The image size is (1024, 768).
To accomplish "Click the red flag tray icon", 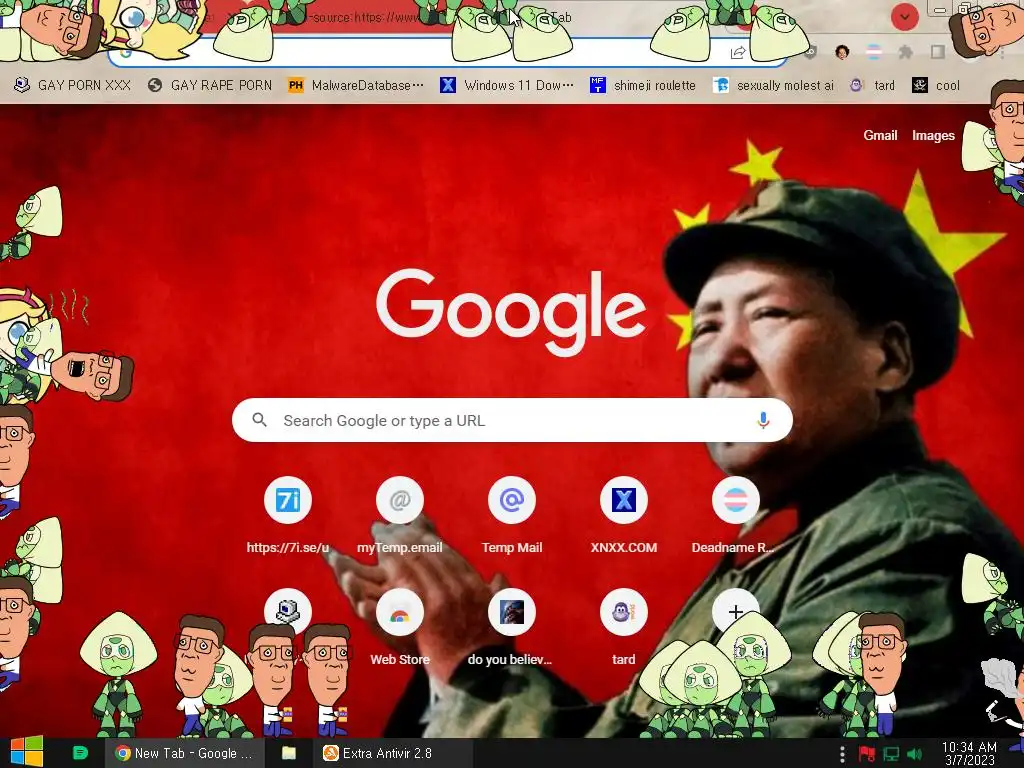I will (x=867, y=754).
